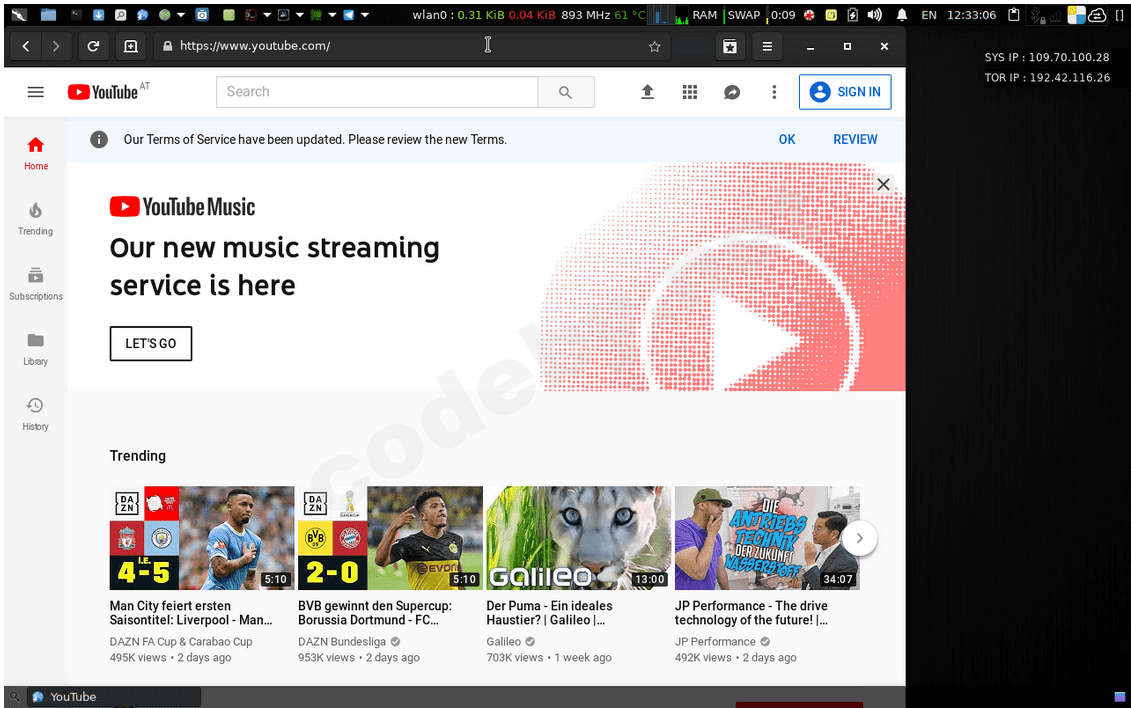1131x708 pixels.
Task: Click REVIEW on Terms notice
Action: [855, 140]
